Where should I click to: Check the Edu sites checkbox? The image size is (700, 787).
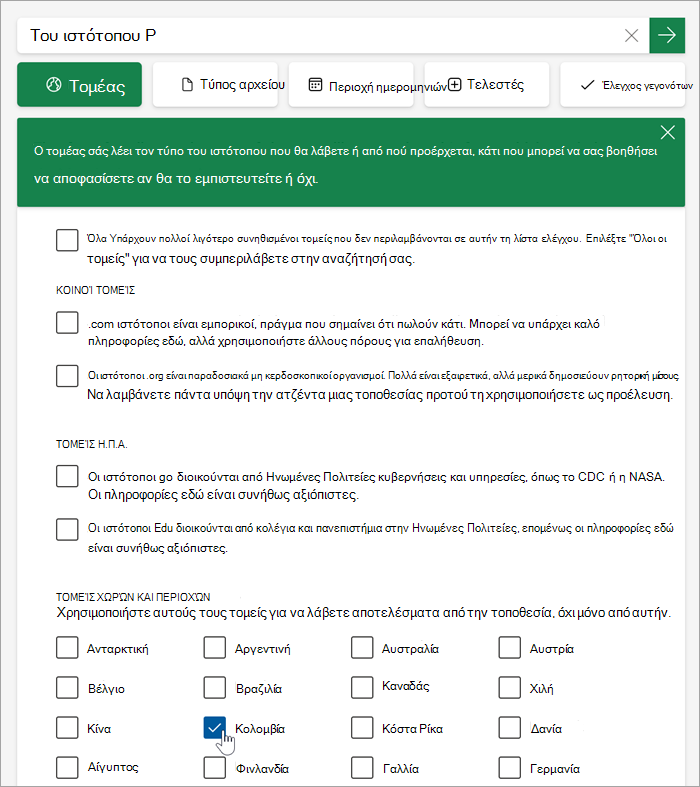[x=67, y=529]
